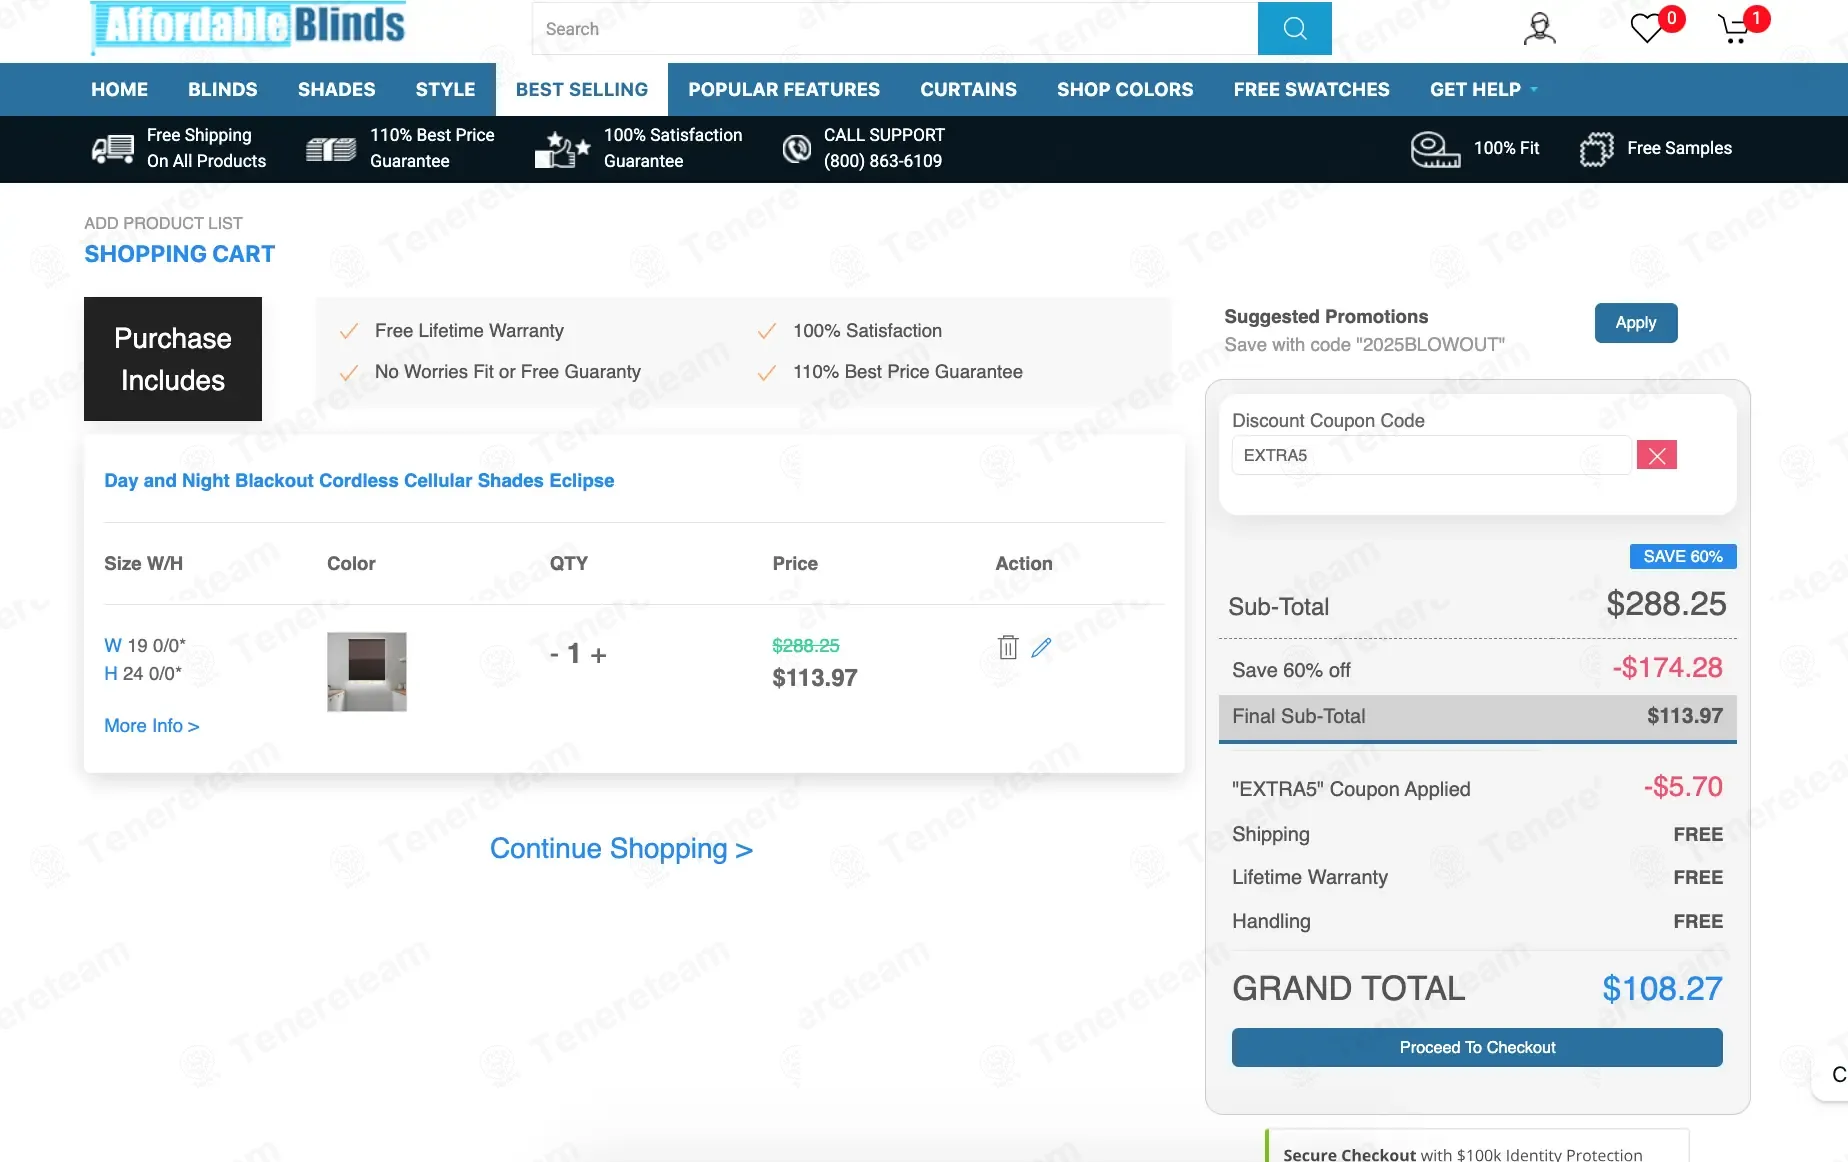The image size is (1848, 1162).
Task: Apply the suggested 2025BLOWOUT promotion
Action: click(x=1635, y=322)
